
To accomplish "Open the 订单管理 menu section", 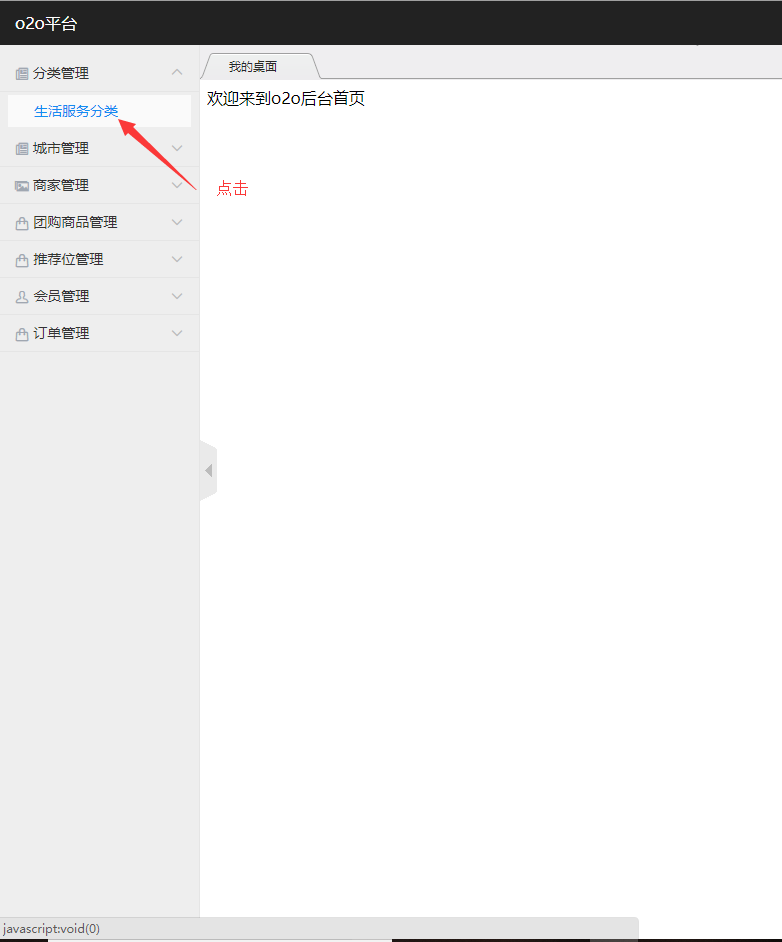I will [x=100, y=333].
